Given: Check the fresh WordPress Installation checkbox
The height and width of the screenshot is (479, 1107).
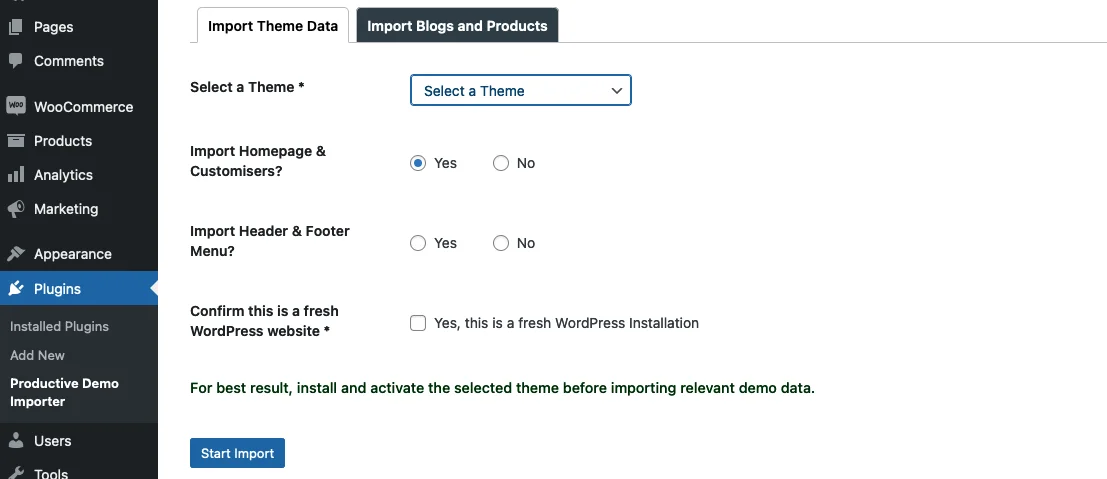Looking at the screenshot, I should click(418, 323).
